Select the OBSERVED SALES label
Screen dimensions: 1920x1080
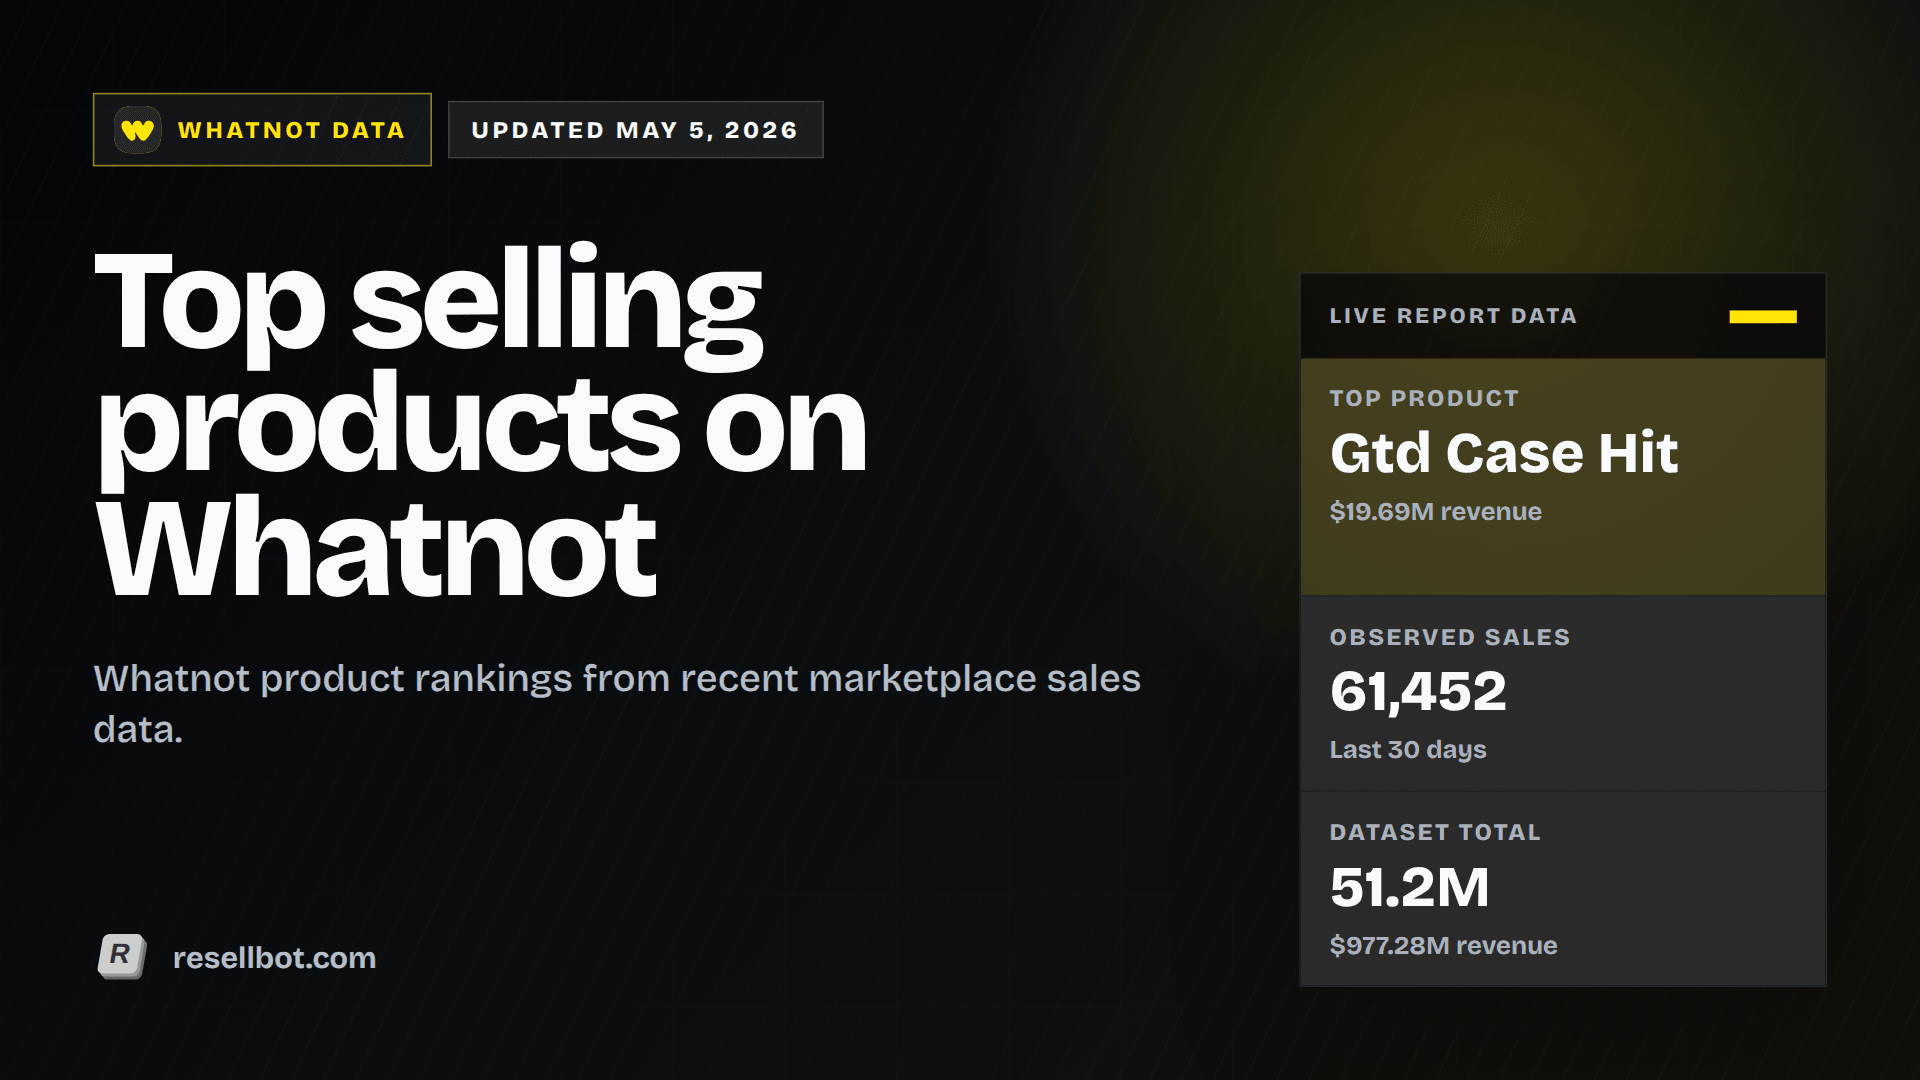(1450, 637)
